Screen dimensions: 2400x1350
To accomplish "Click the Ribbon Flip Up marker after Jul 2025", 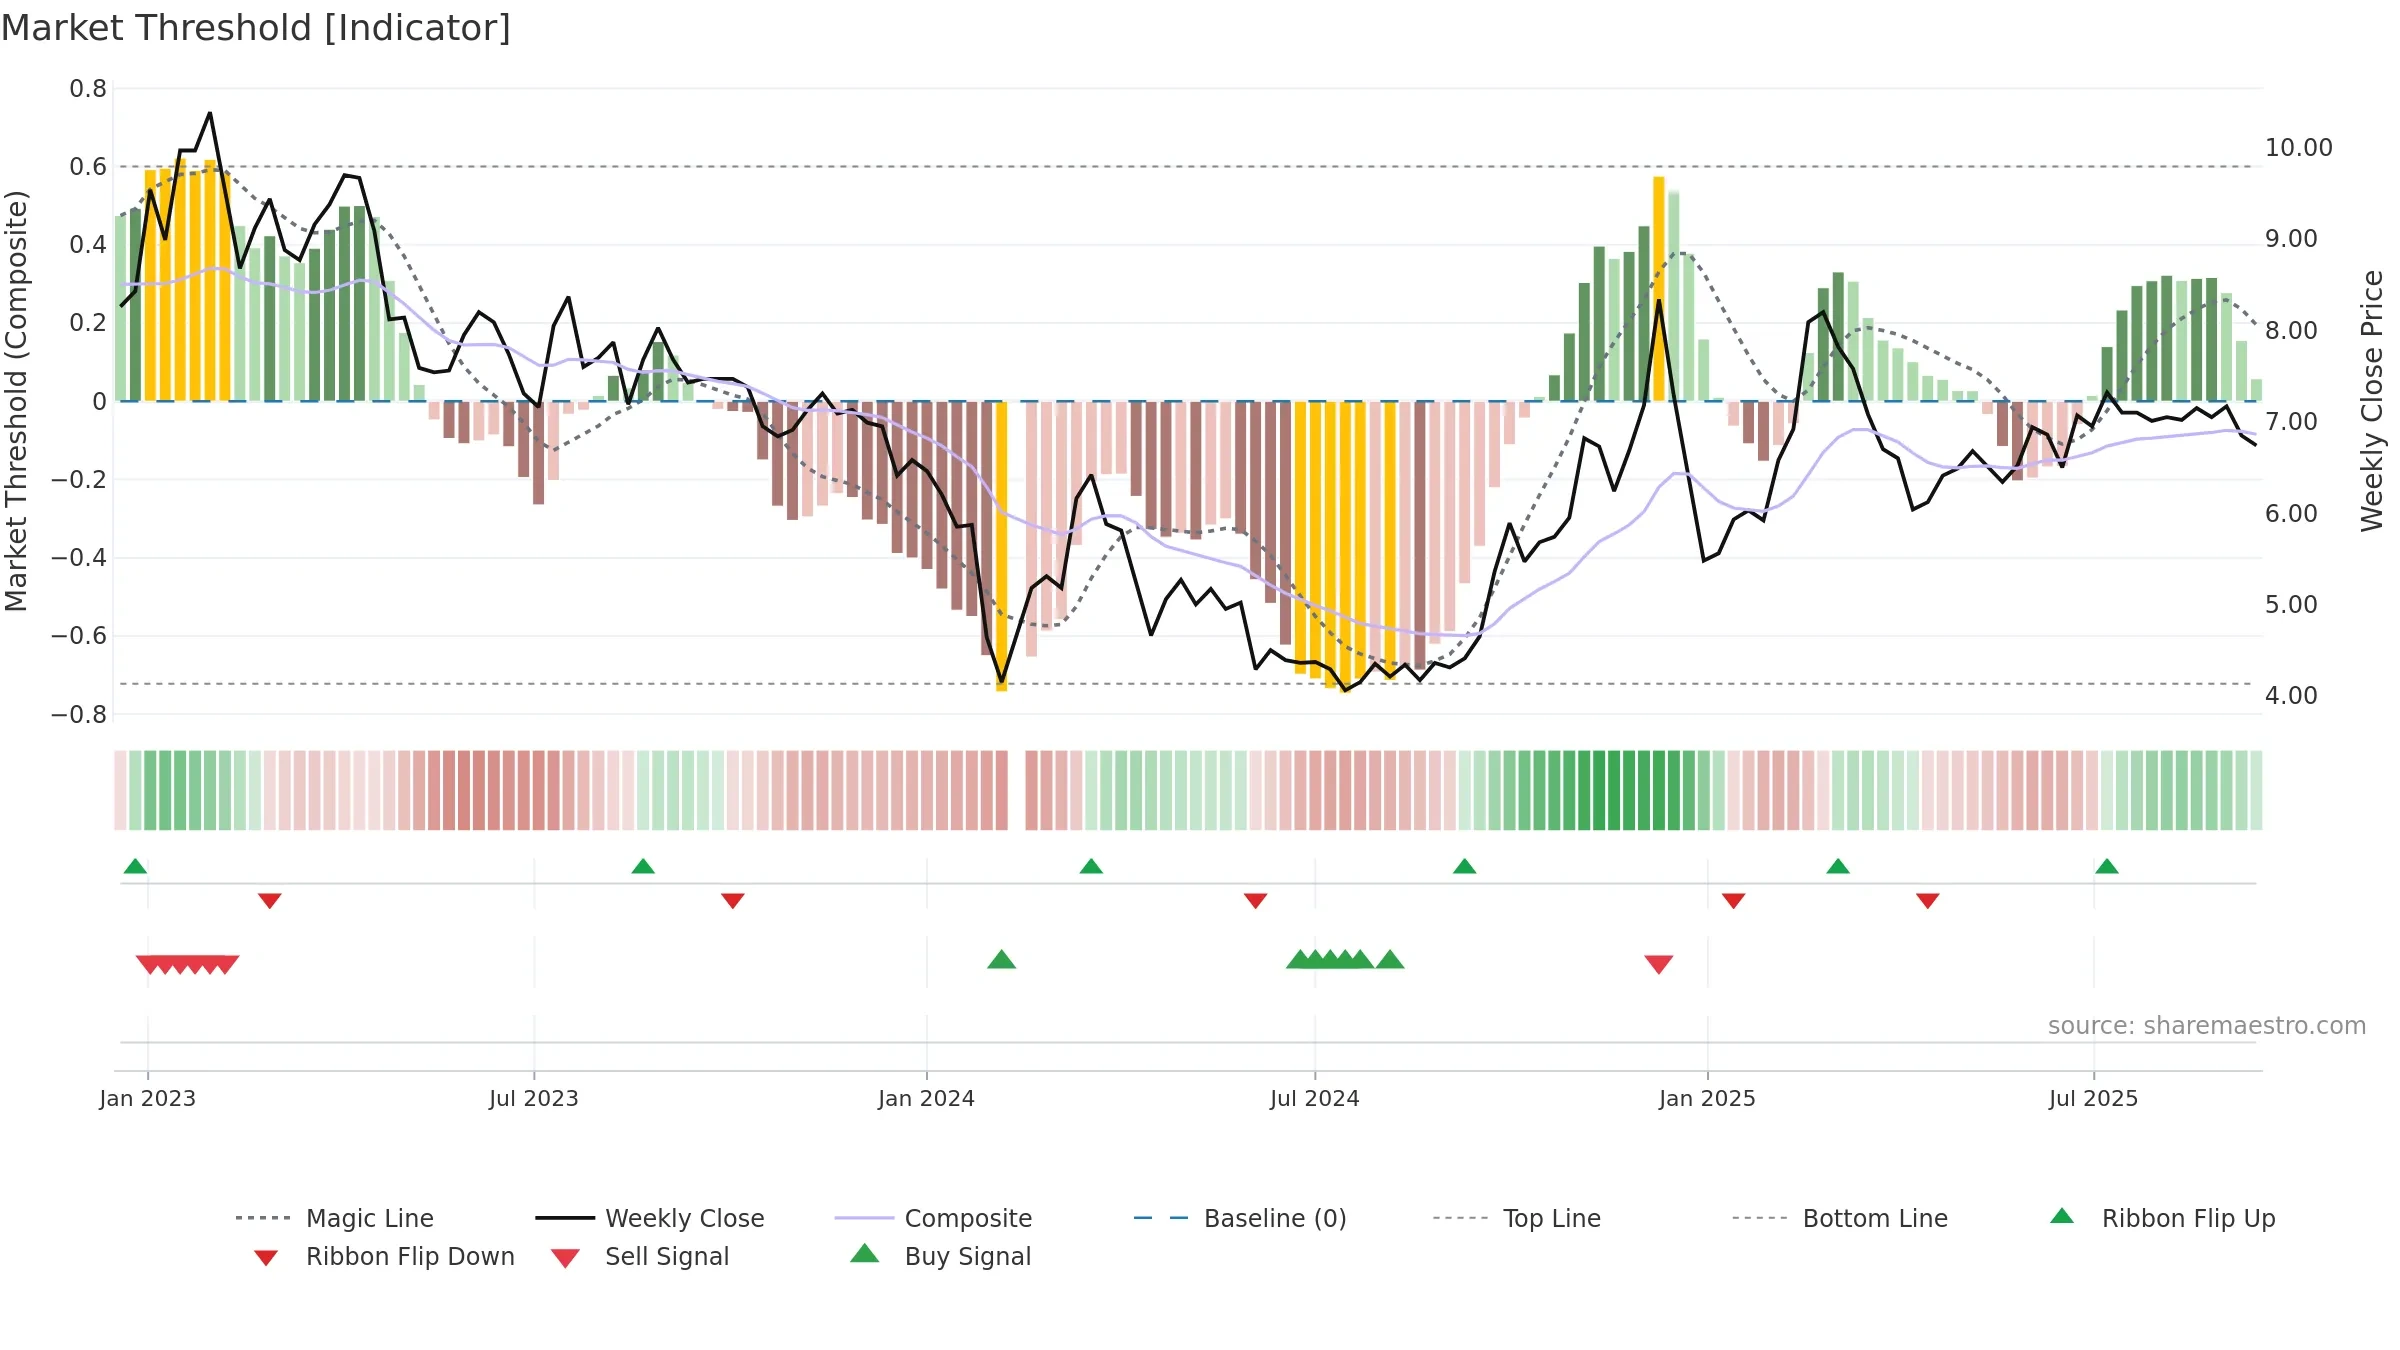I will (2107, 866).
